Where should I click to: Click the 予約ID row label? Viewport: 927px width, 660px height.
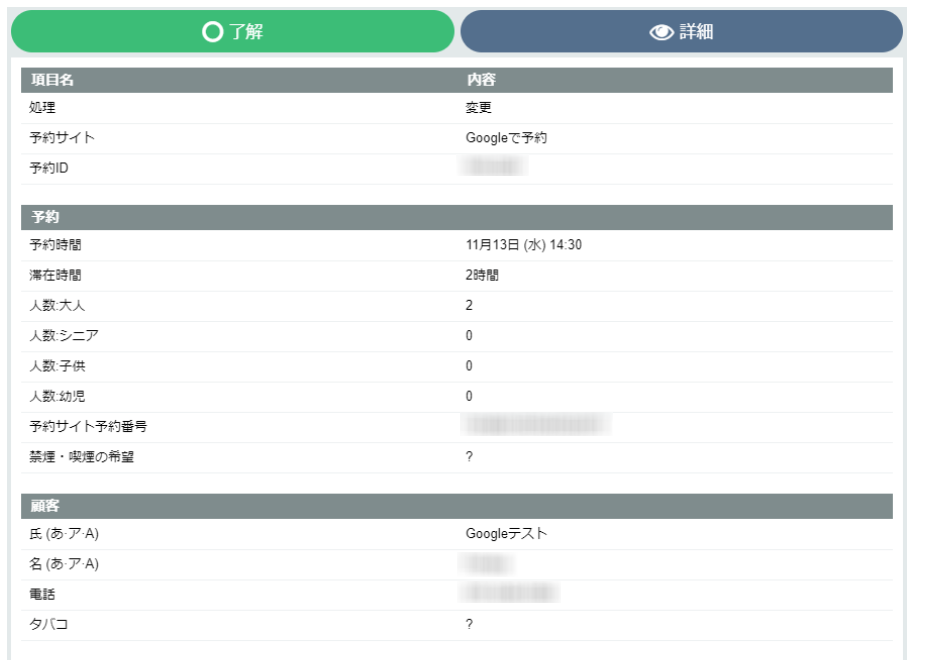tap(49, 168)
